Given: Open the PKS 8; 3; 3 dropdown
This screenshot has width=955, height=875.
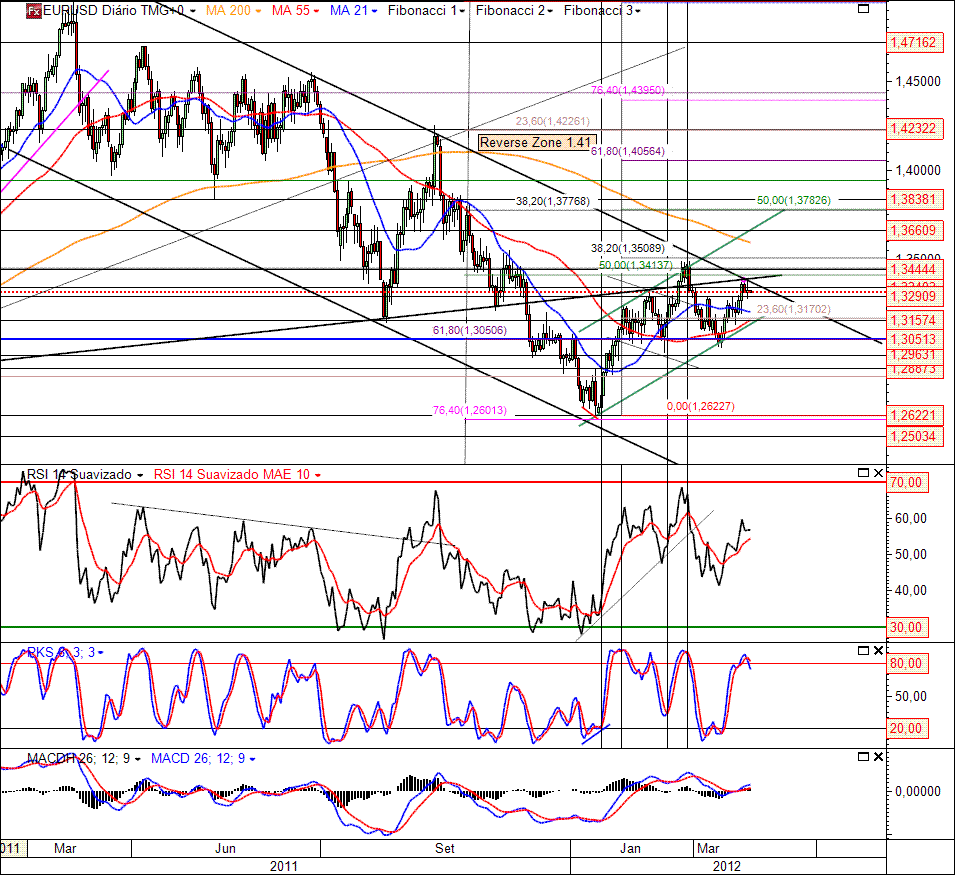Looking at the screenshot, I should [100, 653].
